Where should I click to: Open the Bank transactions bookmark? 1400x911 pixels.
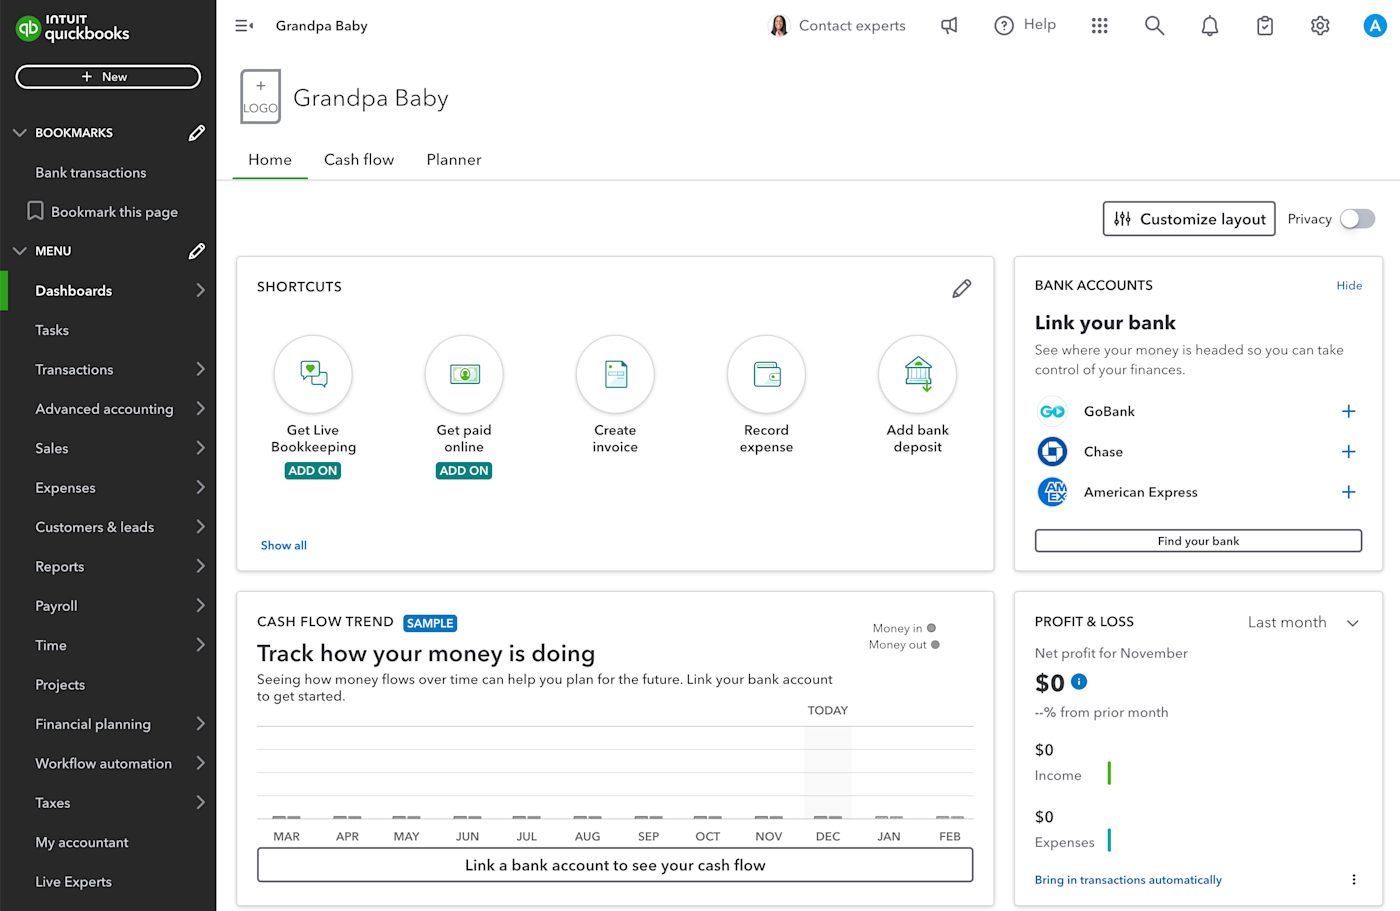(91, 173)
